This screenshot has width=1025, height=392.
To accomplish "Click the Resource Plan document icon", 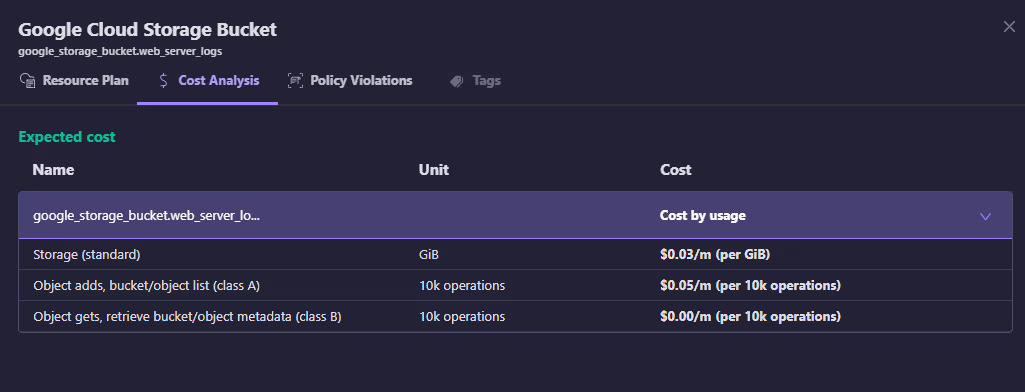I will pyautogui.click(x=27, y=81).
